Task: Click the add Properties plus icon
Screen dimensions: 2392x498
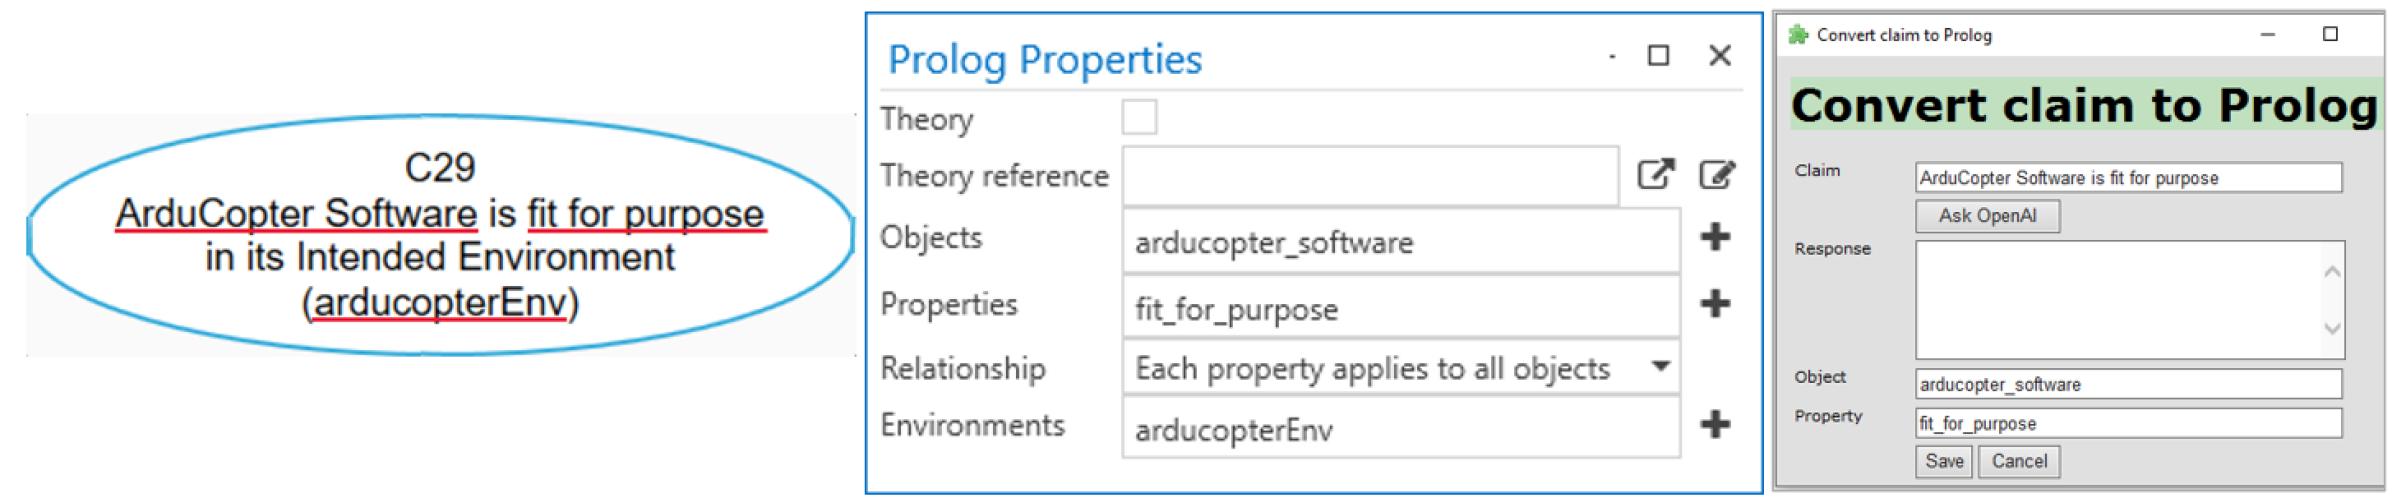Action: click(1715, 303)
